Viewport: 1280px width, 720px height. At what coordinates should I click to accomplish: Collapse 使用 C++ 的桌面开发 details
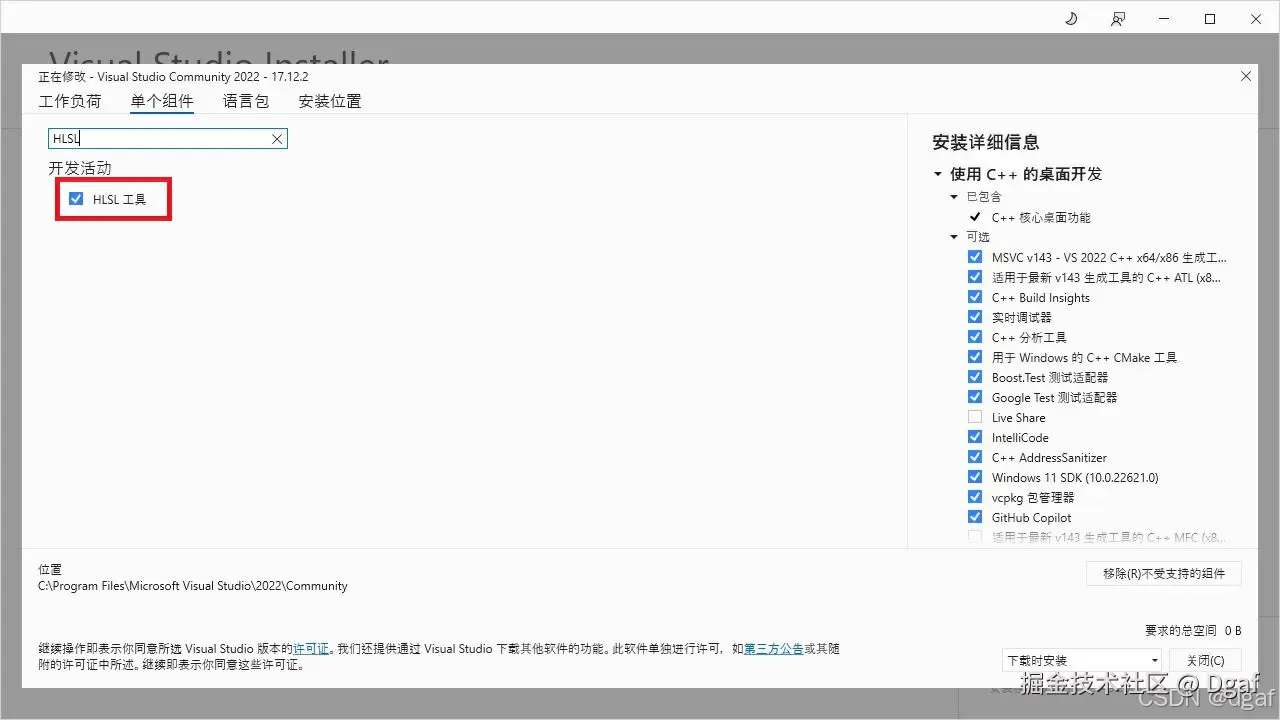click(937, 174)
